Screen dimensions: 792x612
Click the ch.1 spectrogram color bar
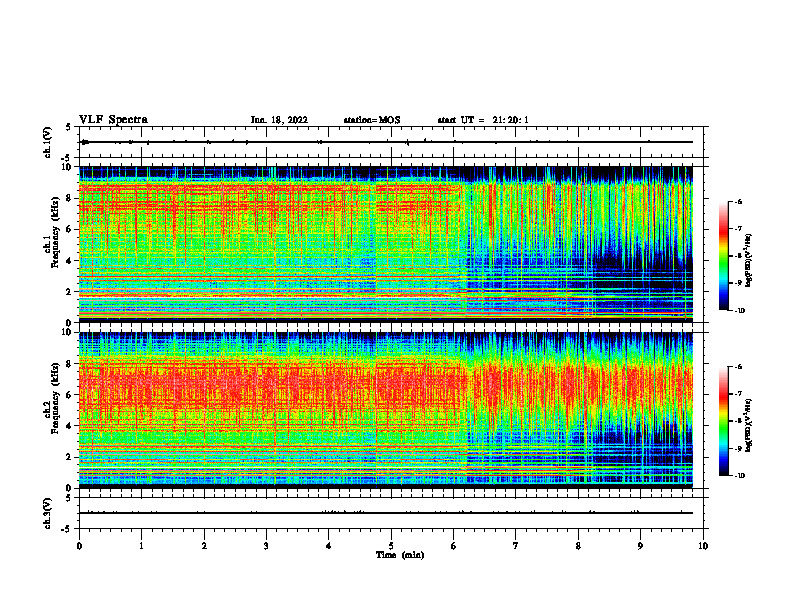point(723,256)
